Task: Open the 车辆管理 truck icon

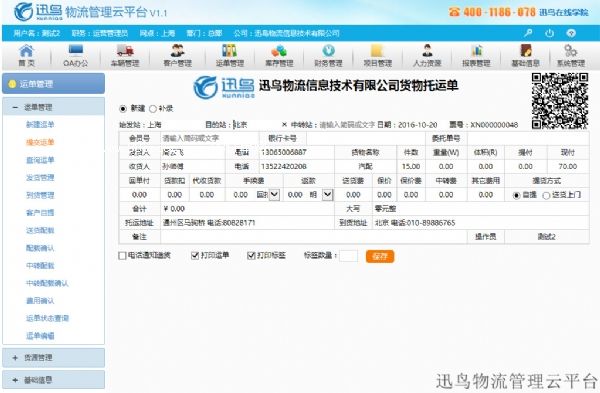Action: 125,51
